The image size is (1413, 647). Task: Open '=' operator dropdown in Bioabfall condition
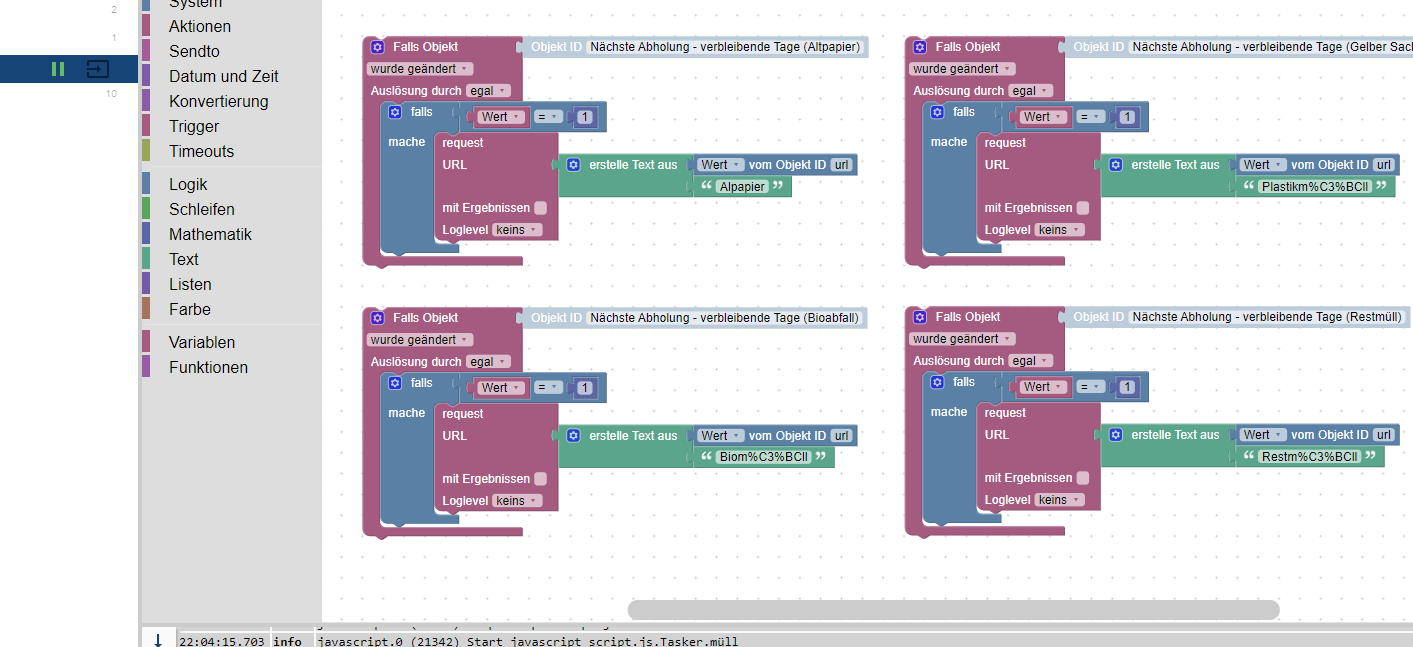coord(548,388)
